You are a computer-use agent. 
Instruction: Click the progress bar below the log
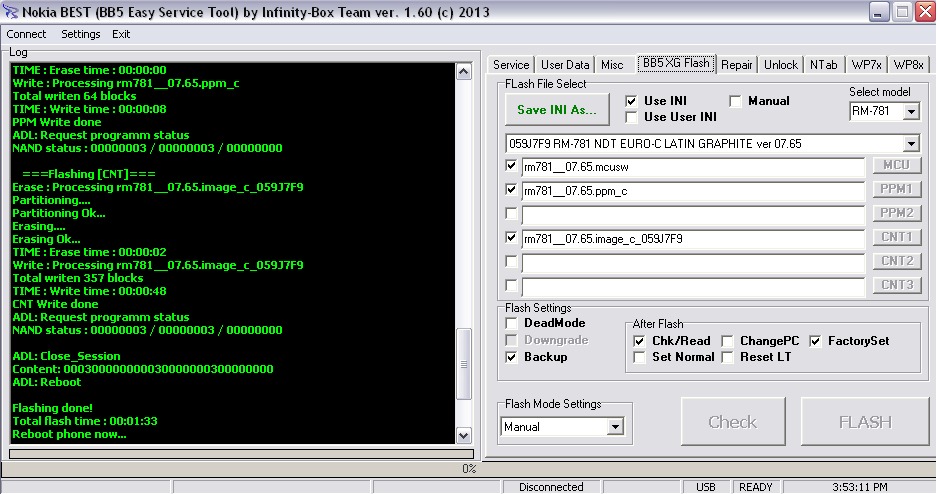point(241,455)
